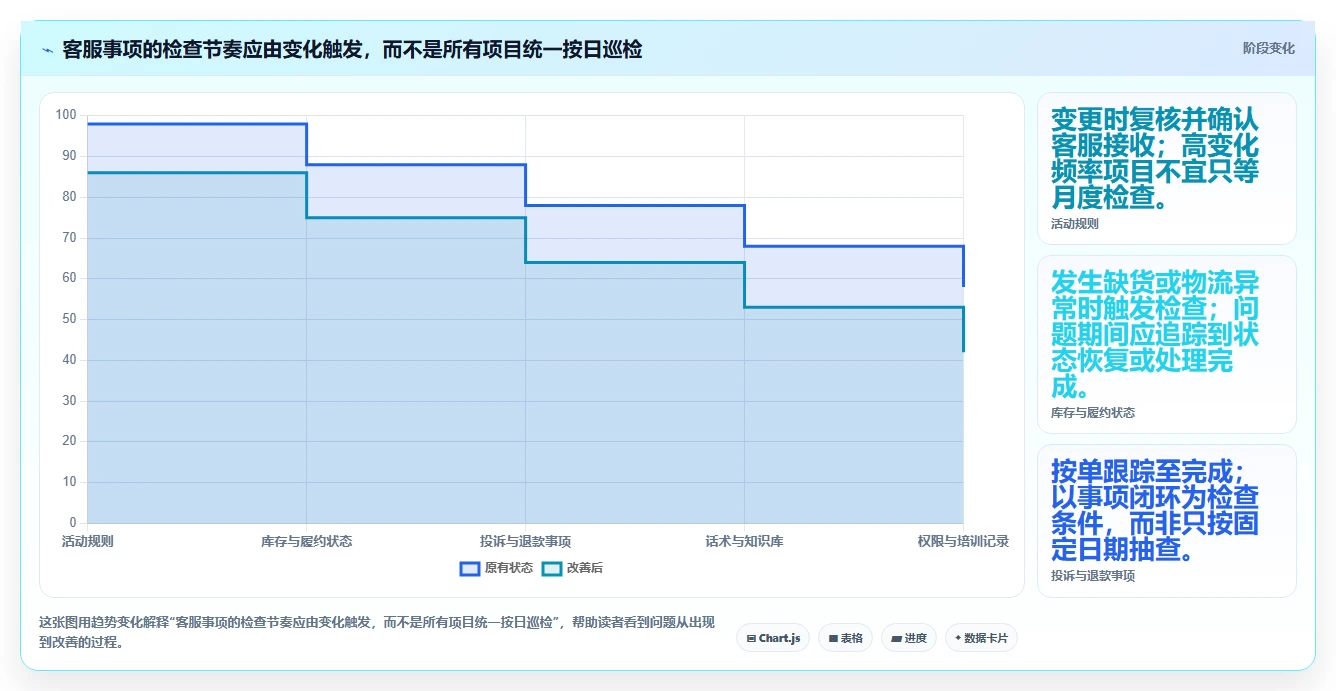Select the 活动规则 x-axis label
Screen dimensions: 1336x691
coord(87,541)
